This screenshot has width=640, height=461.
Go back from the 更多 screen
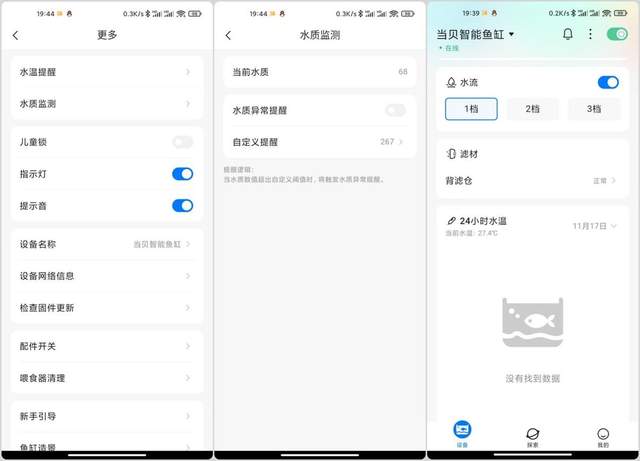pos(16,36)
